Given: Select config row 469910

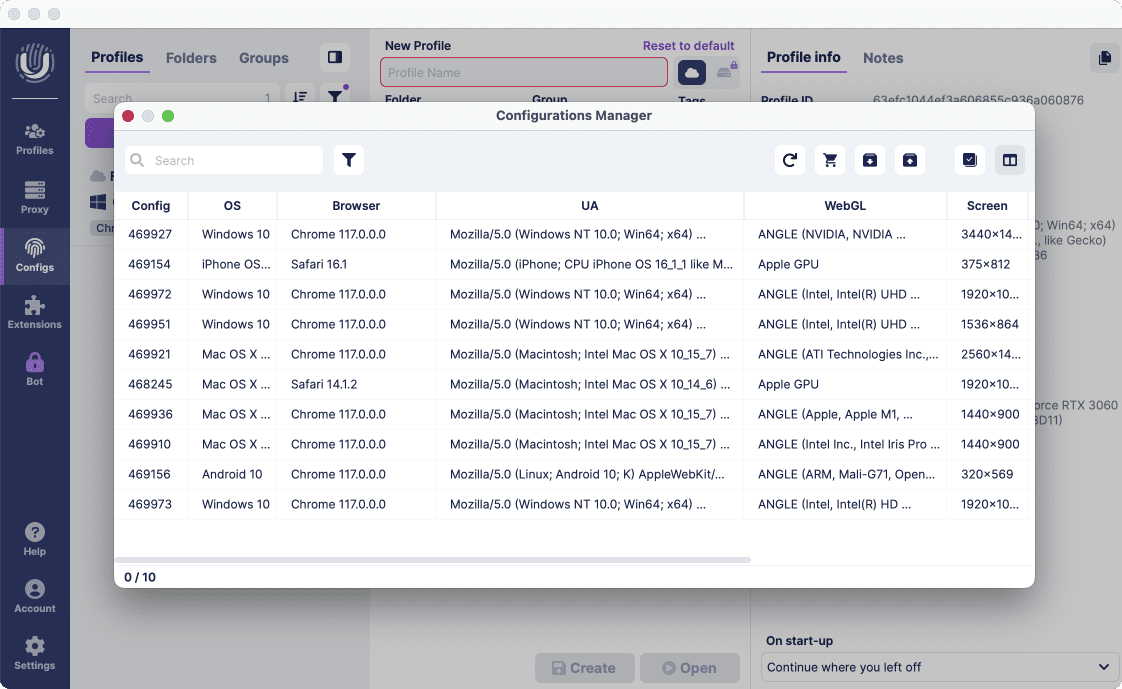Looking at the screenshot, I should coord(572,444).
